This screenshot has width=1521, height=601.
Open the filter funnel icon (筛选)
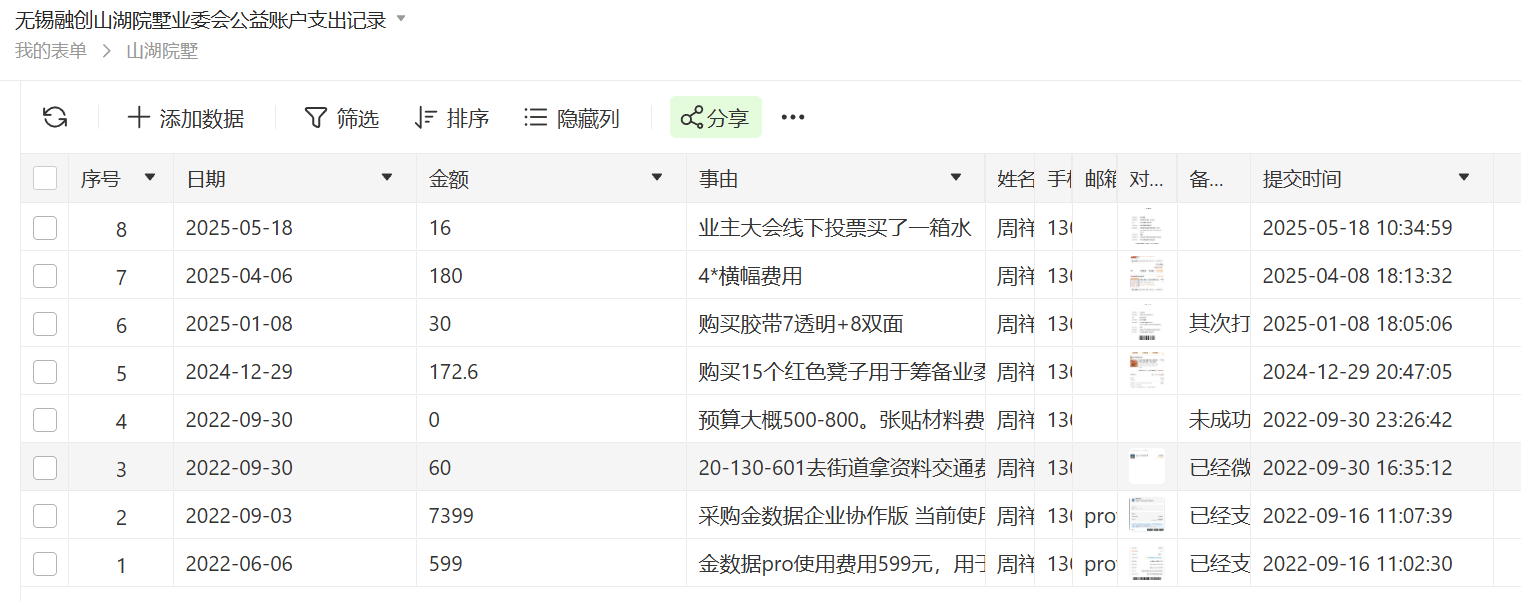[315, 118]
